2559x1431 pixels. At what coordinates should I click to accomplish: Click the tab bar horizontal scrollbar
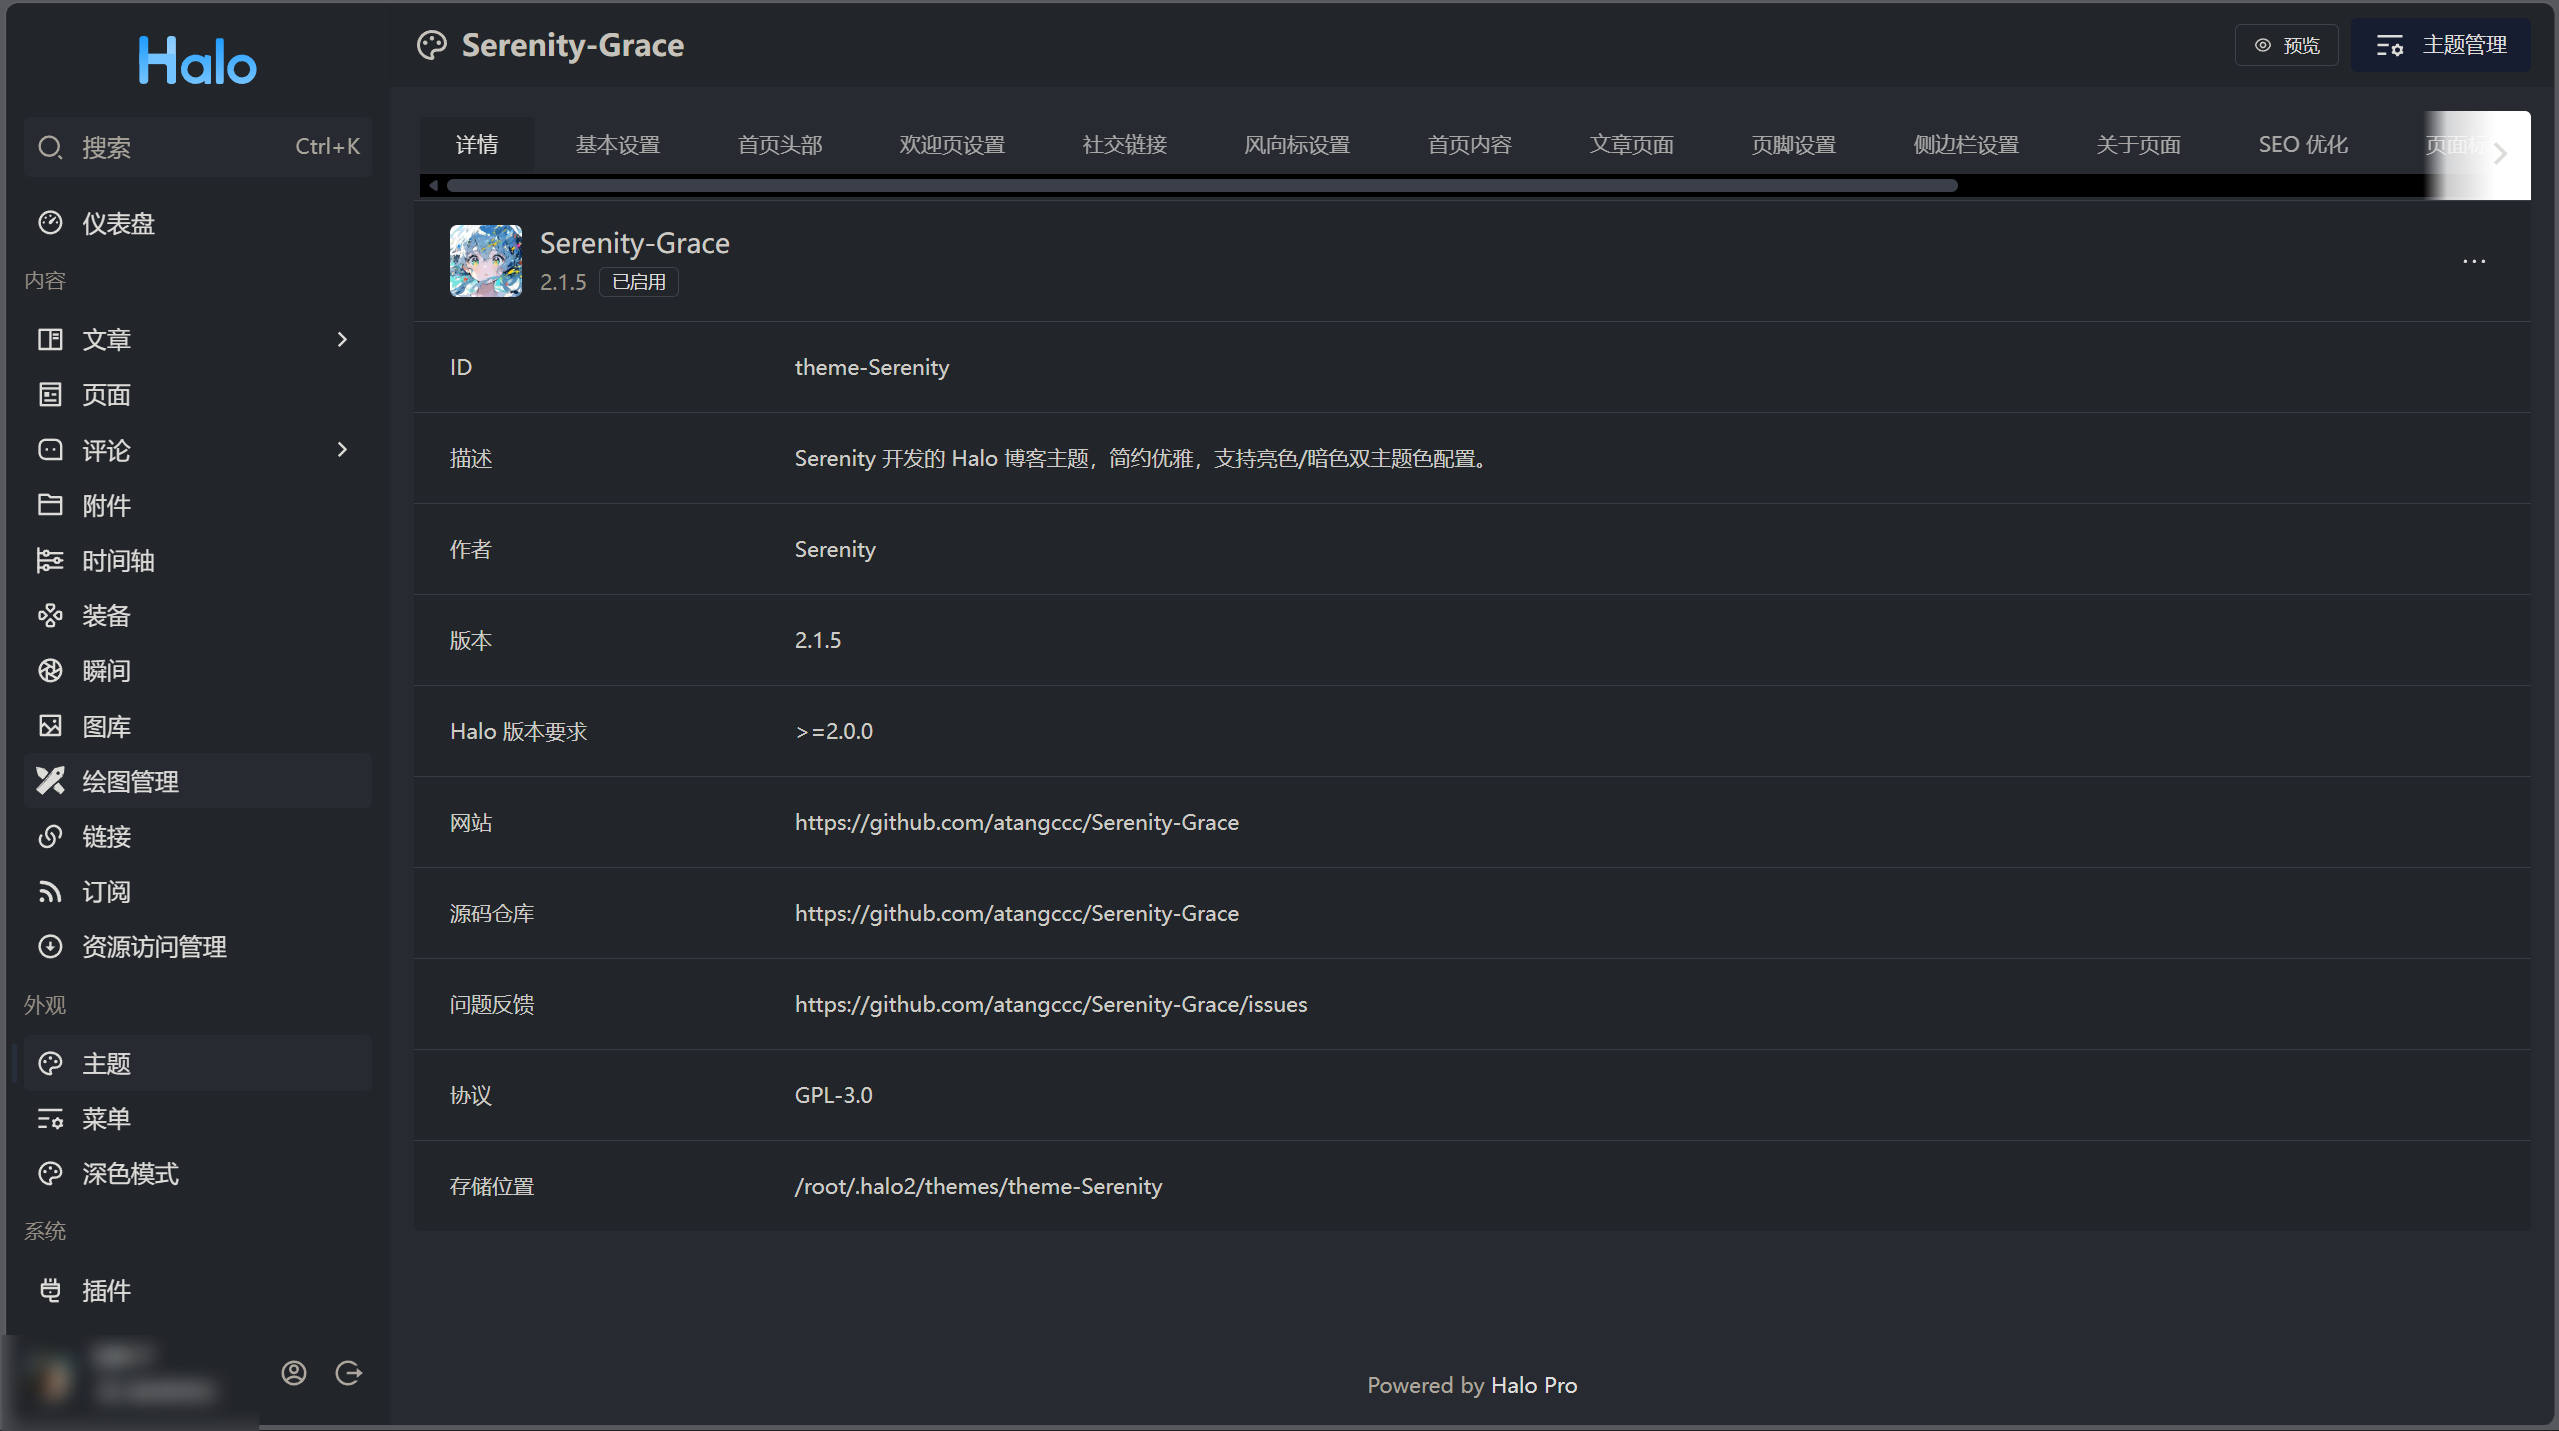(1202, 185)
